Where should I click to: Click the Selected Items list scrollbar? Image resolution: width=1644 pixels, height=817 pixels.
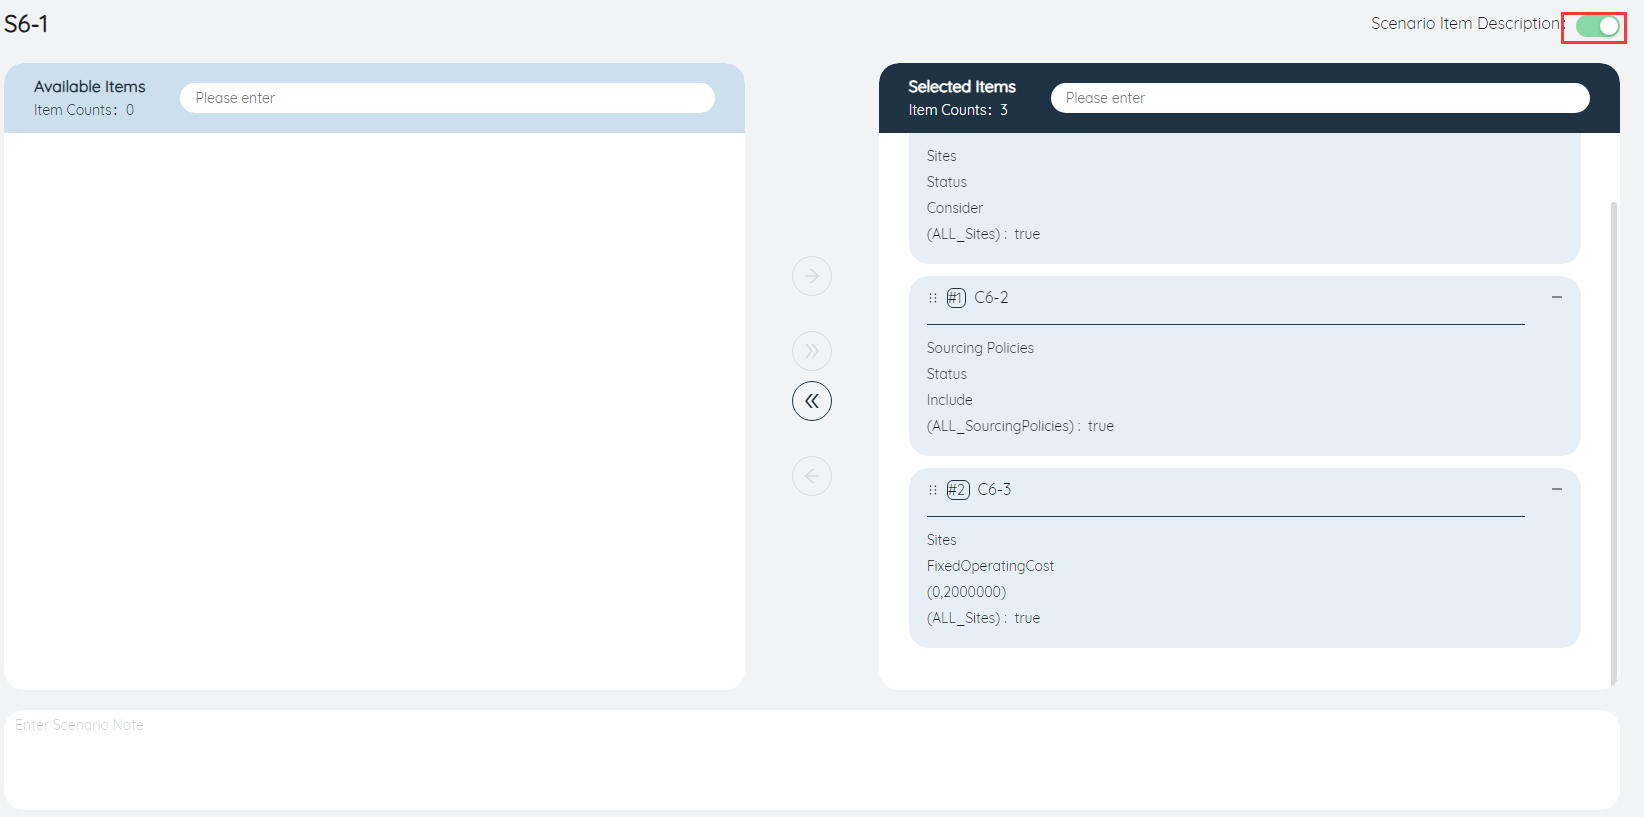pos(1613,443)
